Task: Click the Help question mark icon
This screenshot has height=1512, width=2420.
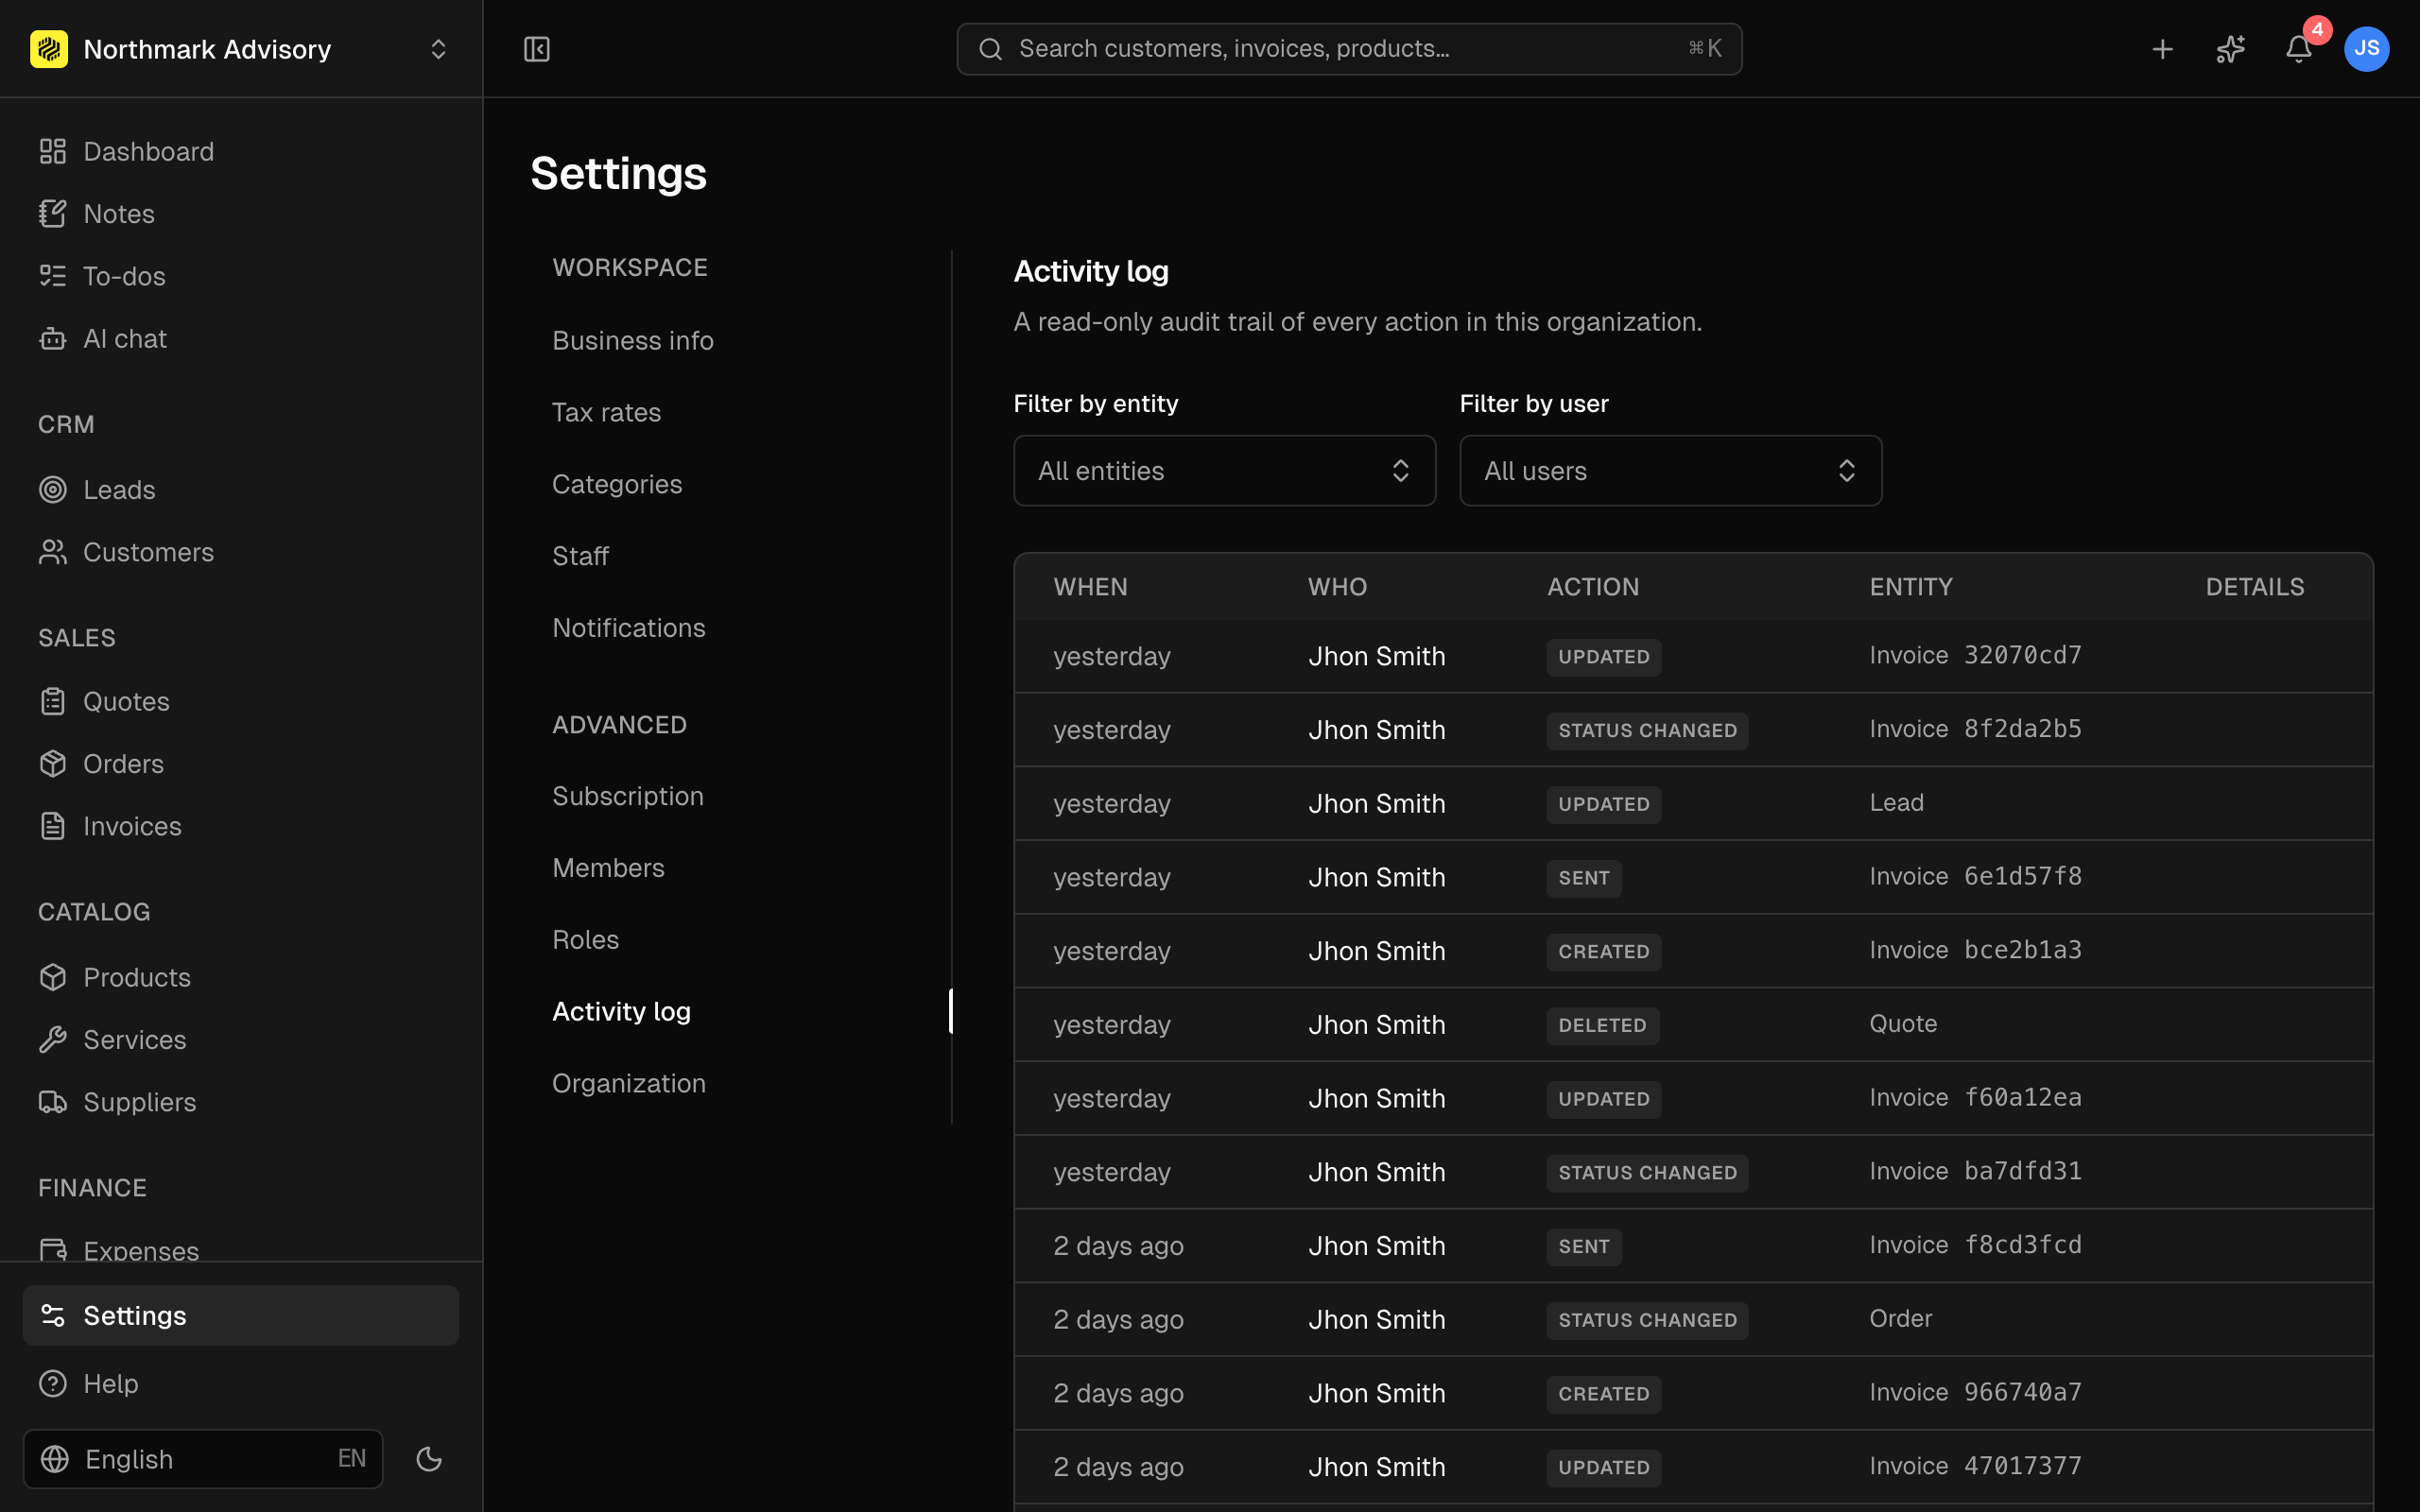Action: [53, 1383]
